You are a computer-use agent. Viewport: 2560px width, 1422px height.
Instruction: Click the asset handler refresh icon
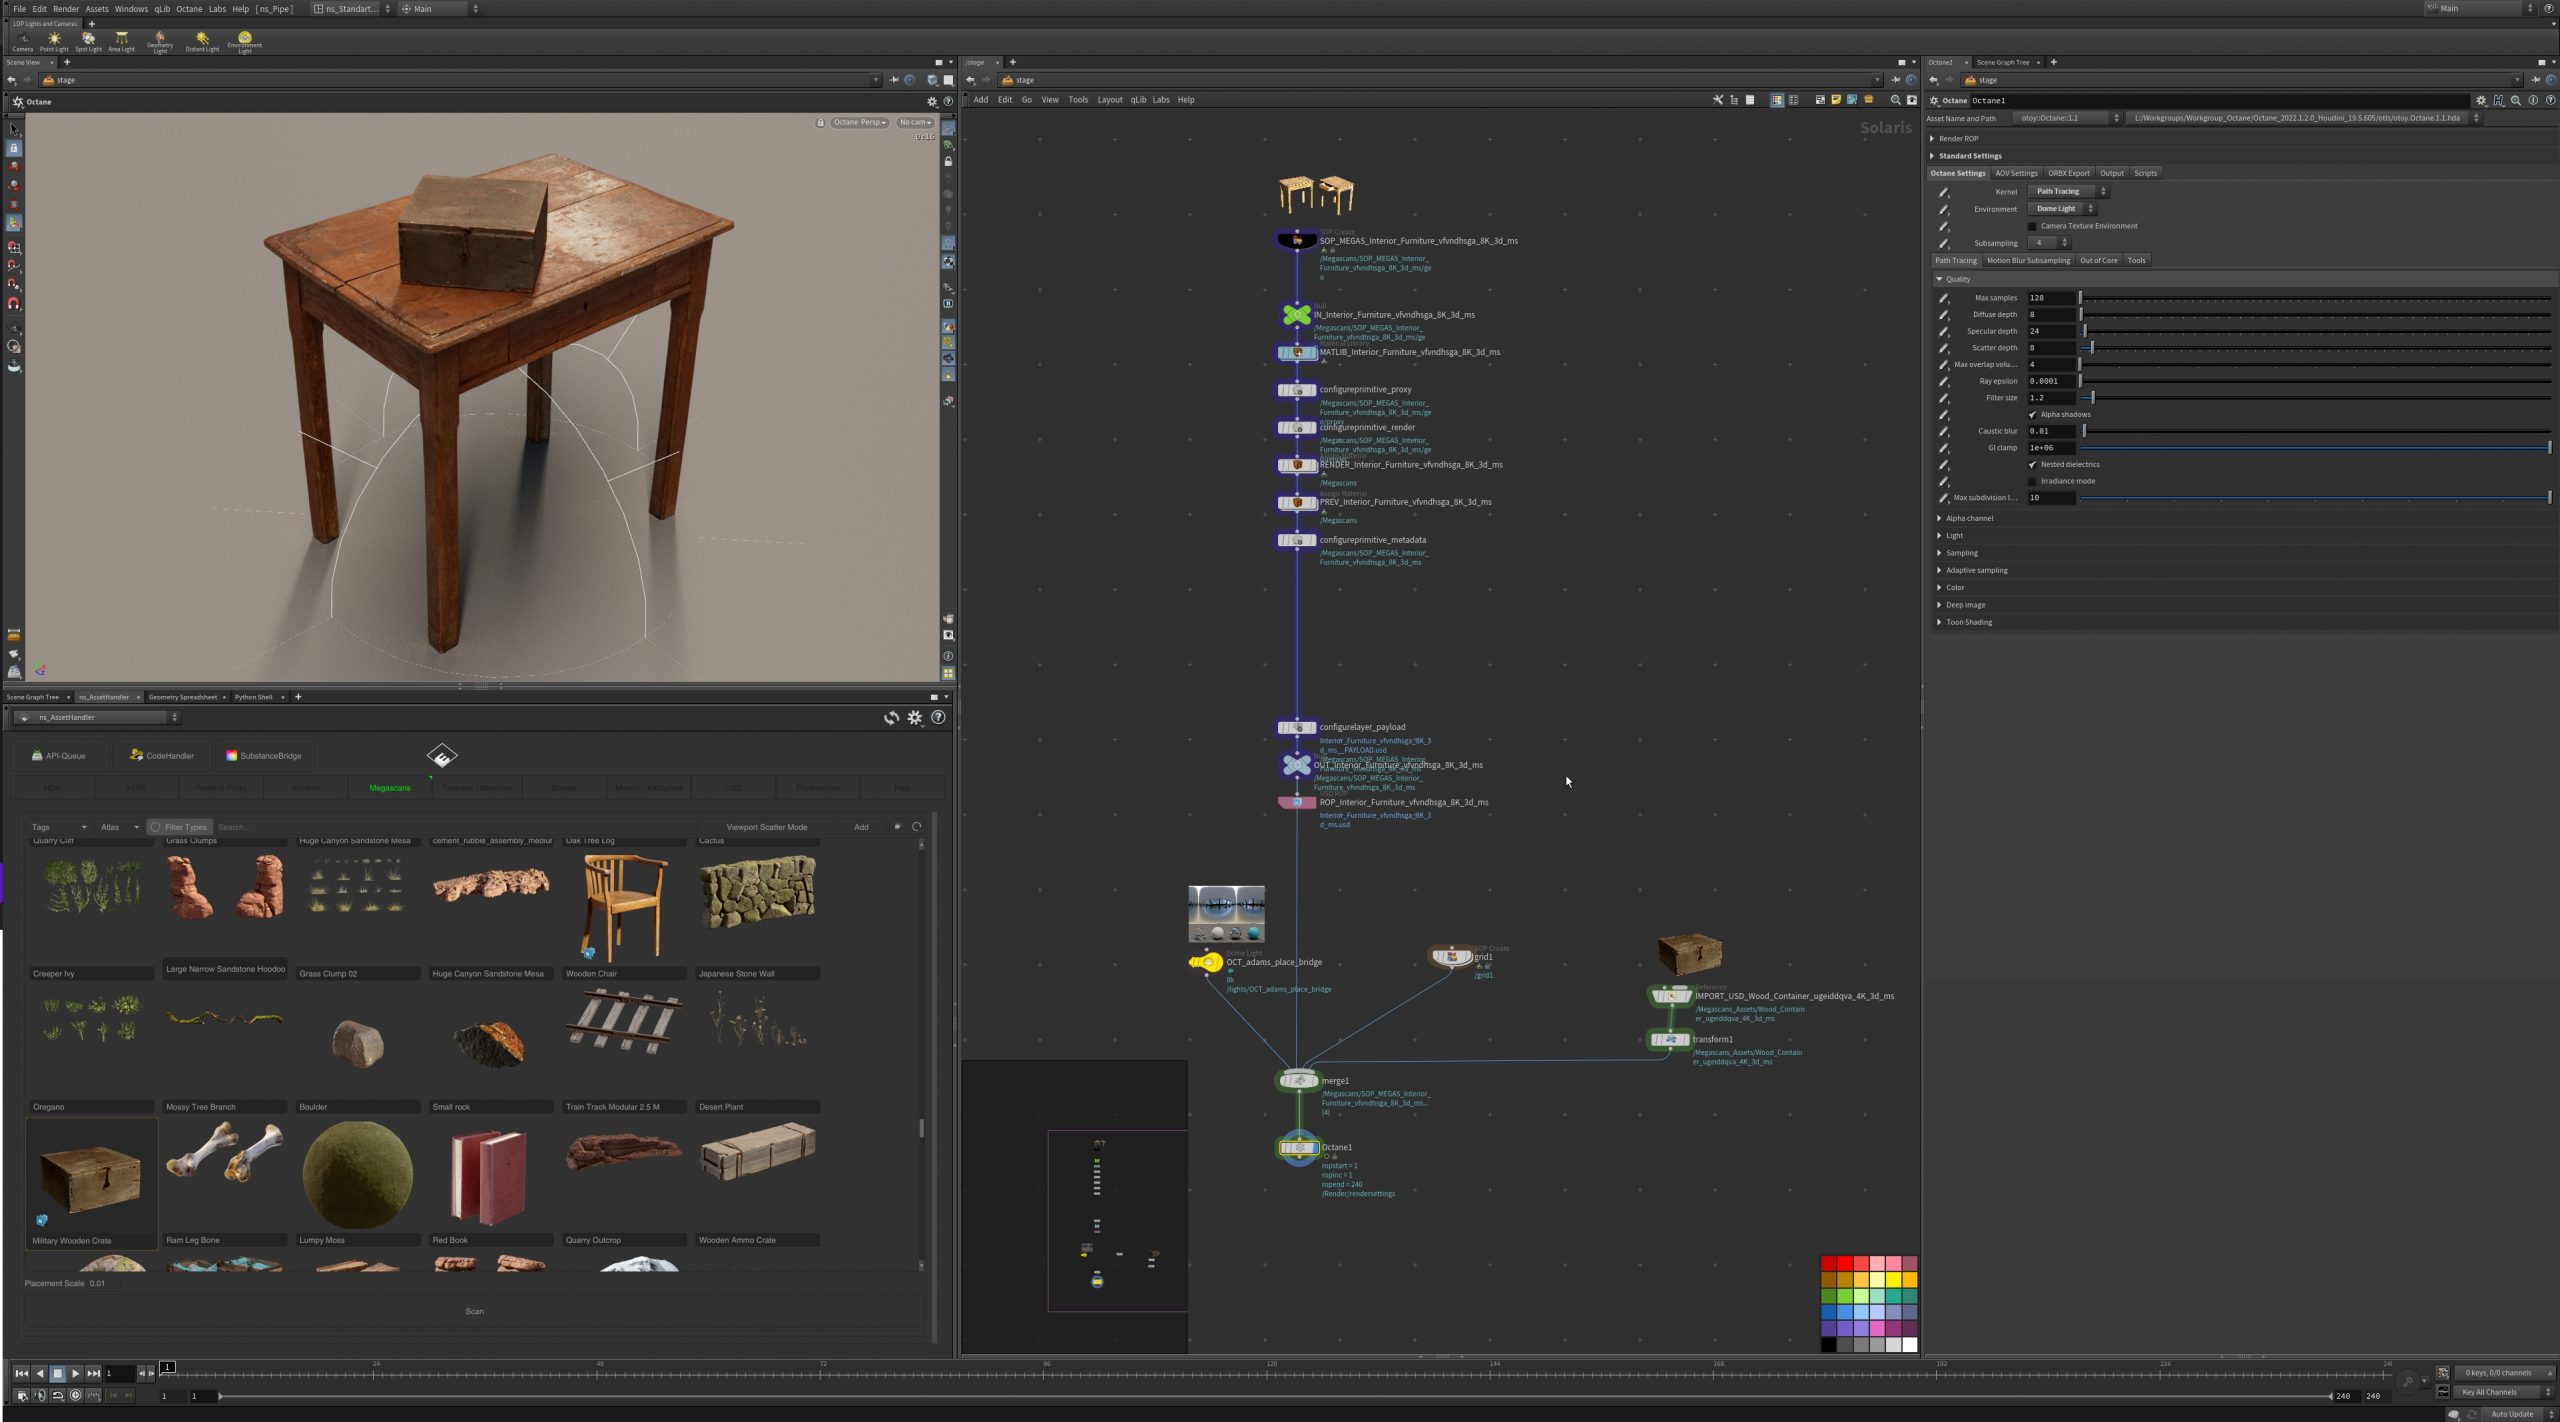point(890,718)
